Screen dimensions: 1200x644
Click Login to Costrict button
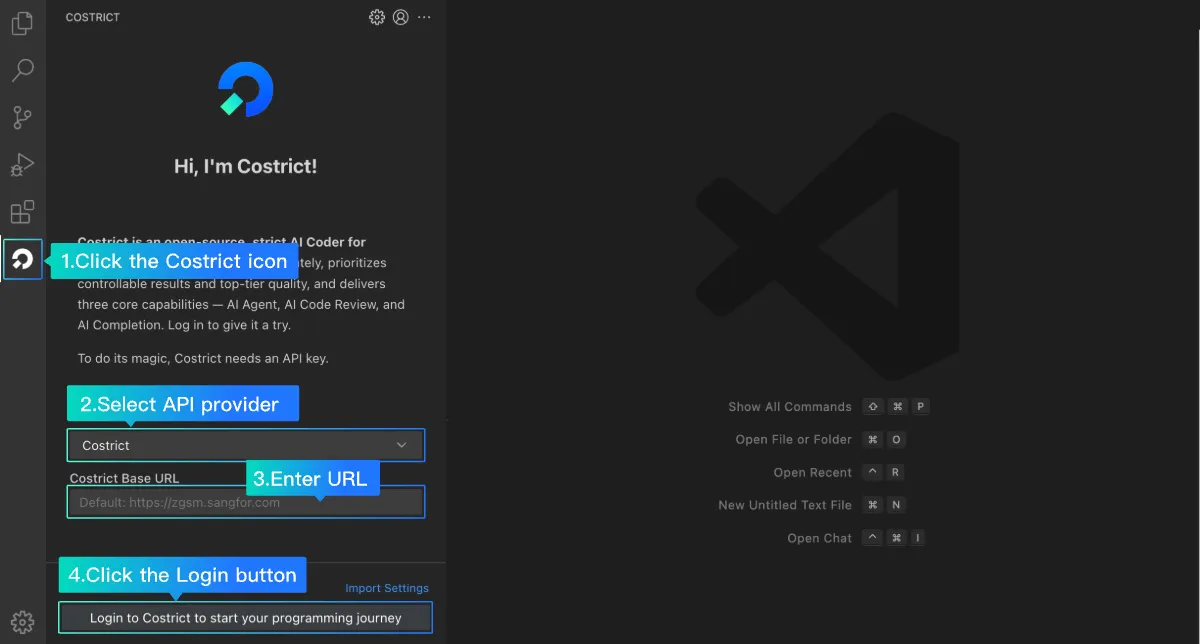[x=246, y=618]
